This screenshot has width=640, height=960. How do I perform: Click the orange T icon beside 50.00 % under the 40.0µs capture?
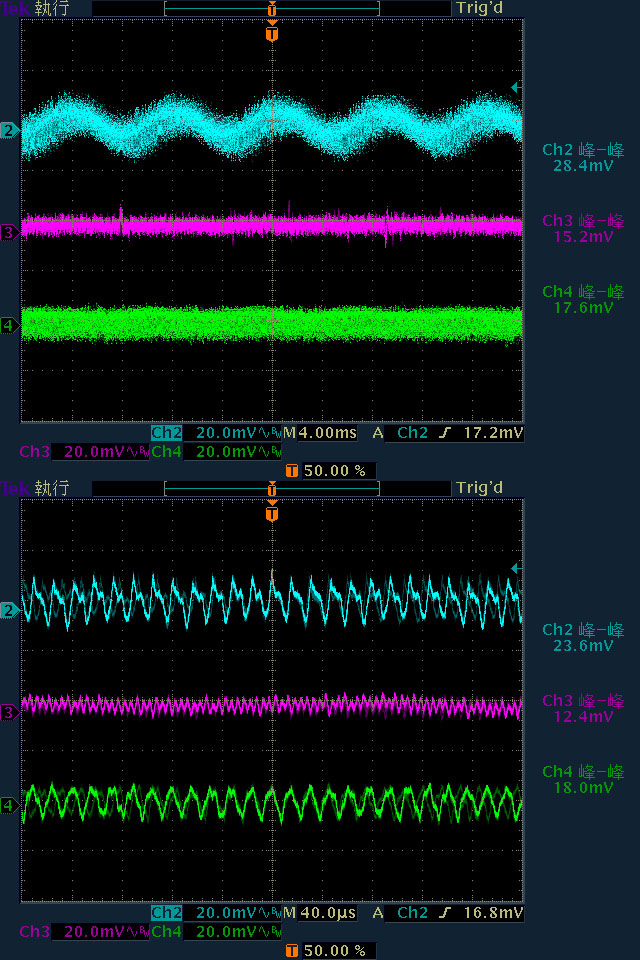292,951
